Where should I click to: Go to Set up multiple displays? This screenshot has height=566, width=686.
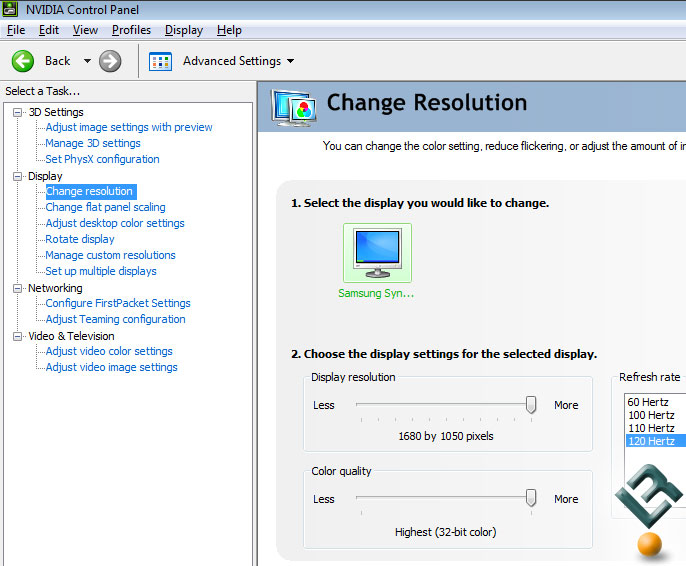(x=101, y=271)
